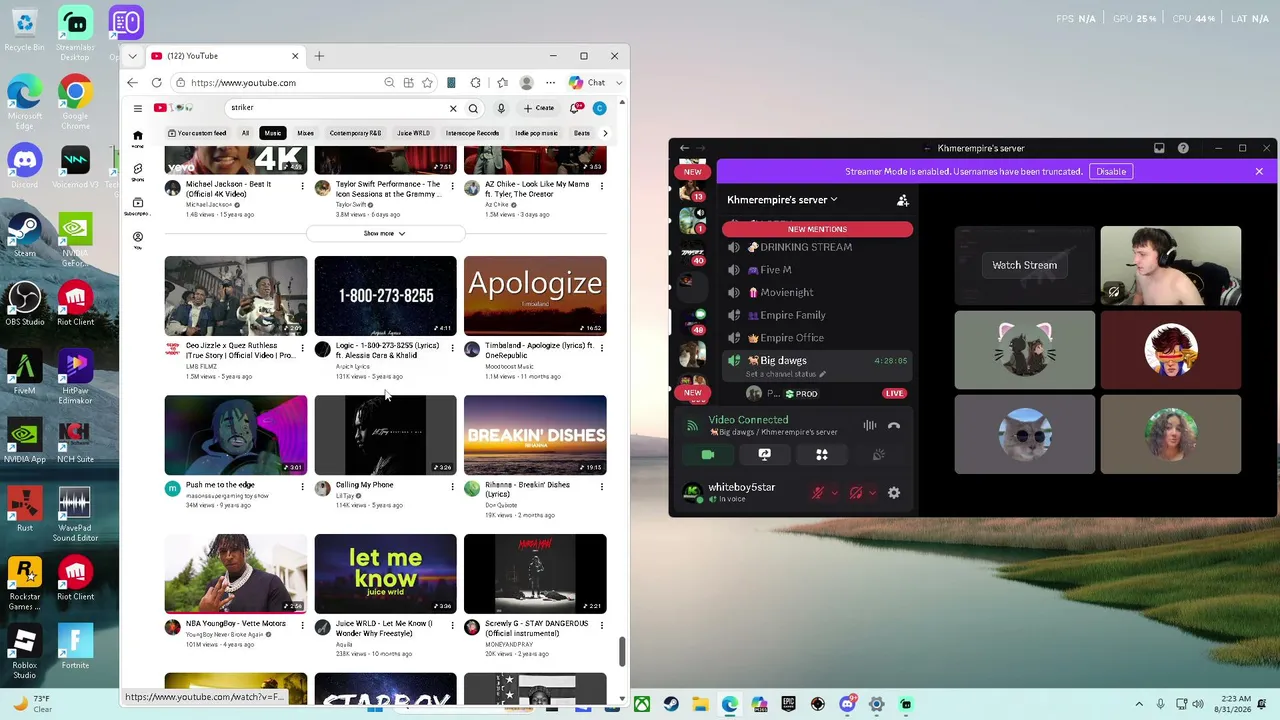The image size is (1280, 720).
Task: Open microphone input options arrow
Action: coord(834,493)
